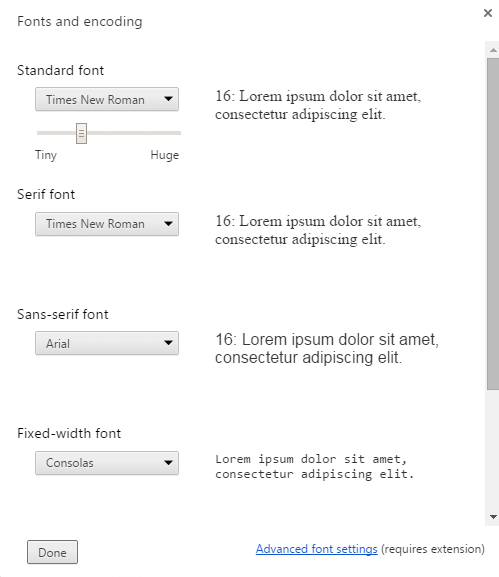This screenshot has width=499, height=577.
Task: Open the Fixed-width font Consolas dropdown
Action: pos(107,463)
